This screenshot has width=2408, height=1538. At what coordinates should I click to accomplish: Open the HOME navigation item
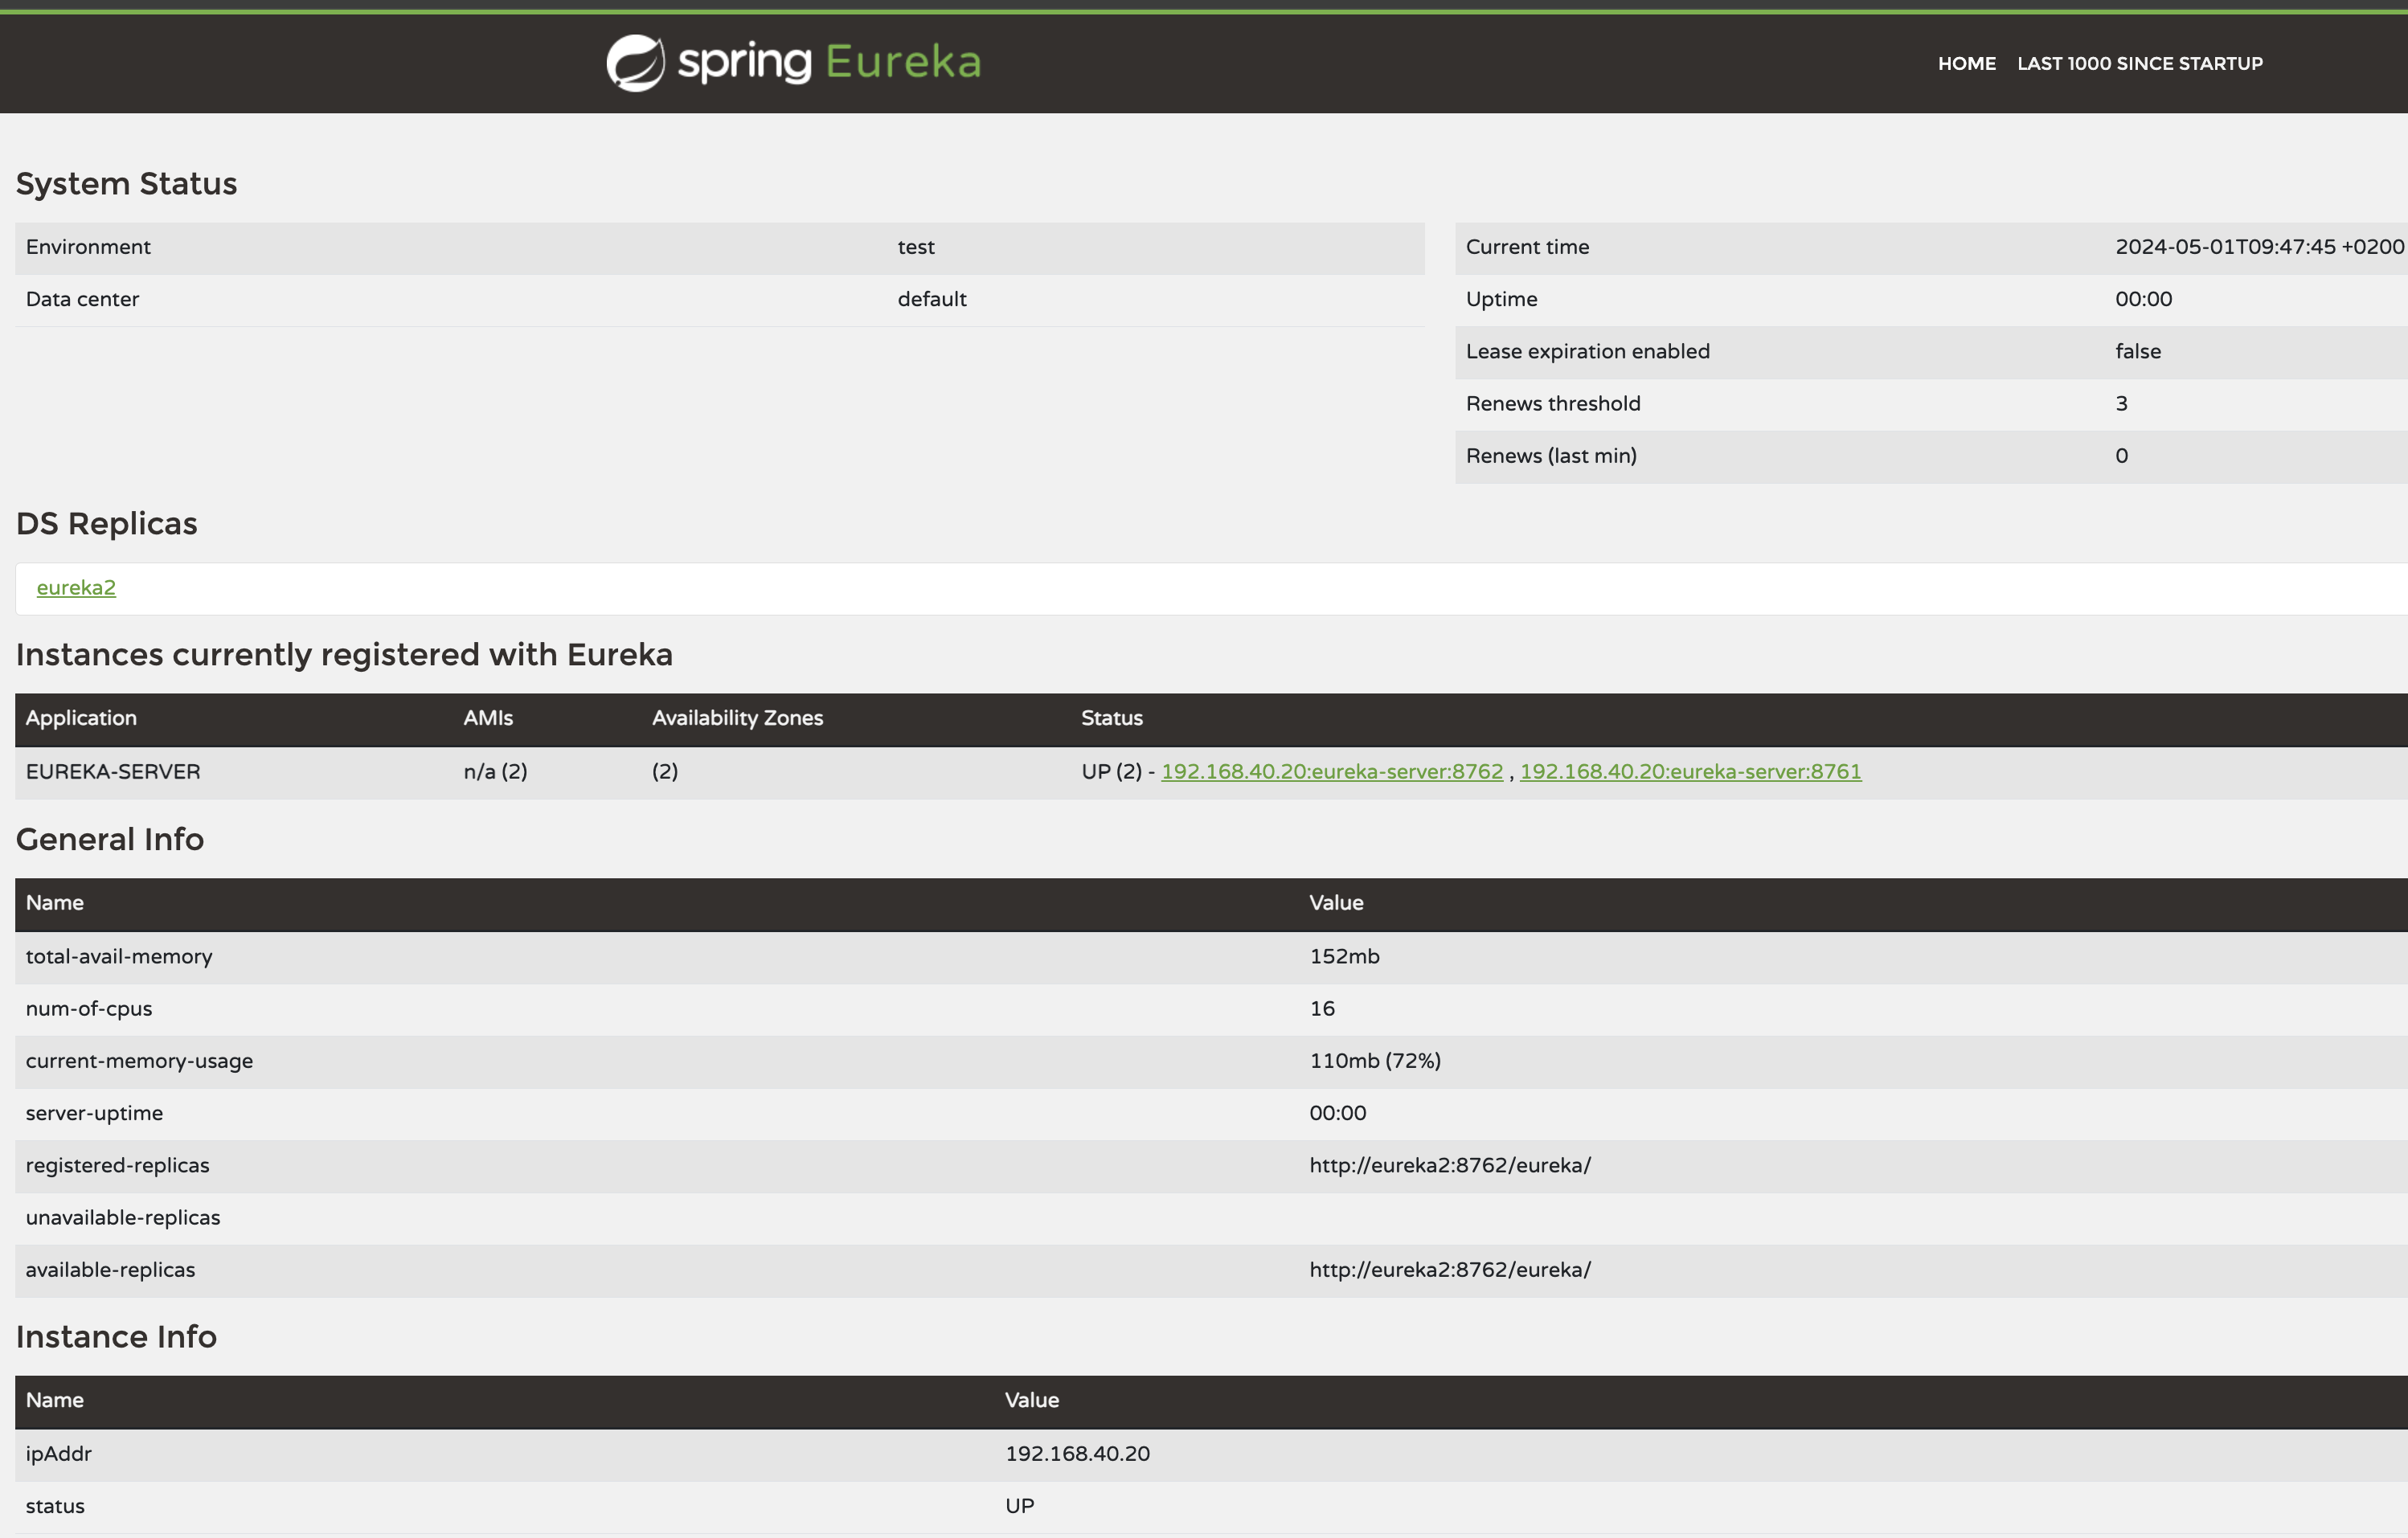point(1966,64)
